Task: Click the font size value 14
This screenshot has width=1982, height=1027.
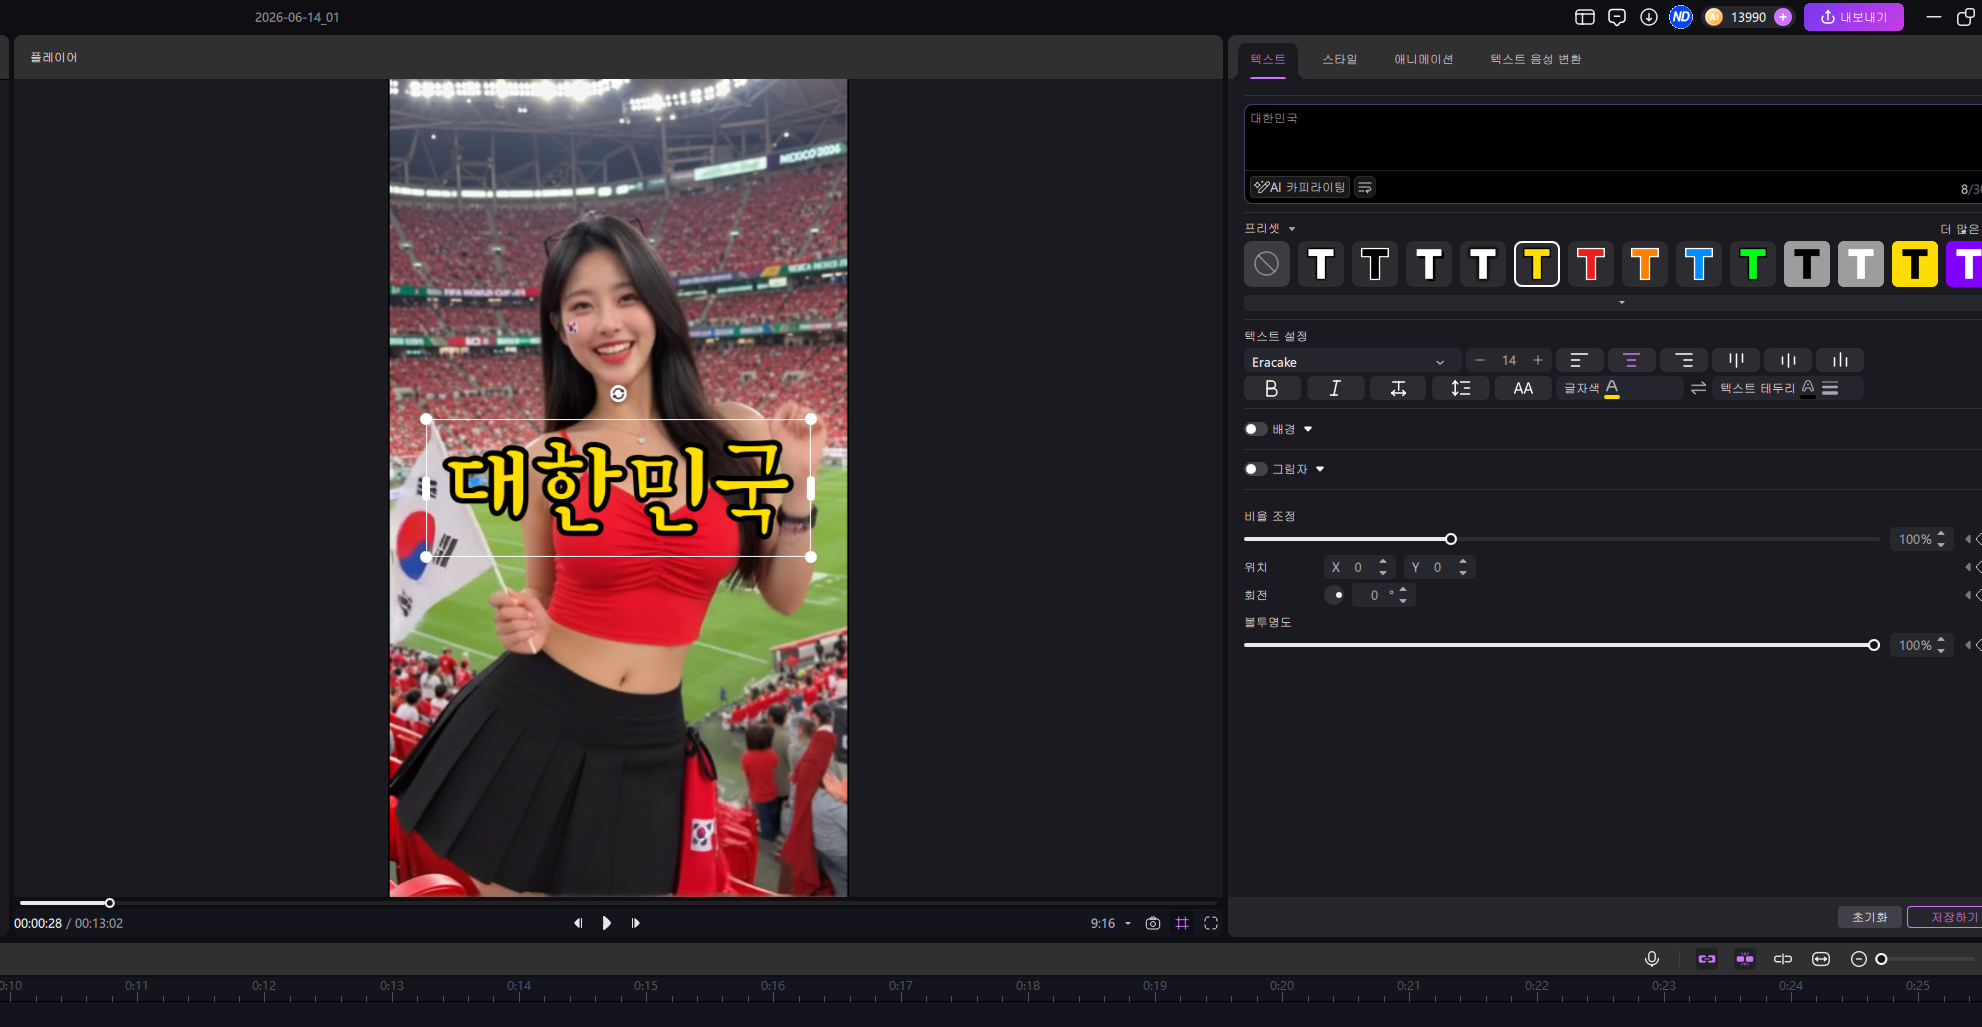Action: [1509, 360]
